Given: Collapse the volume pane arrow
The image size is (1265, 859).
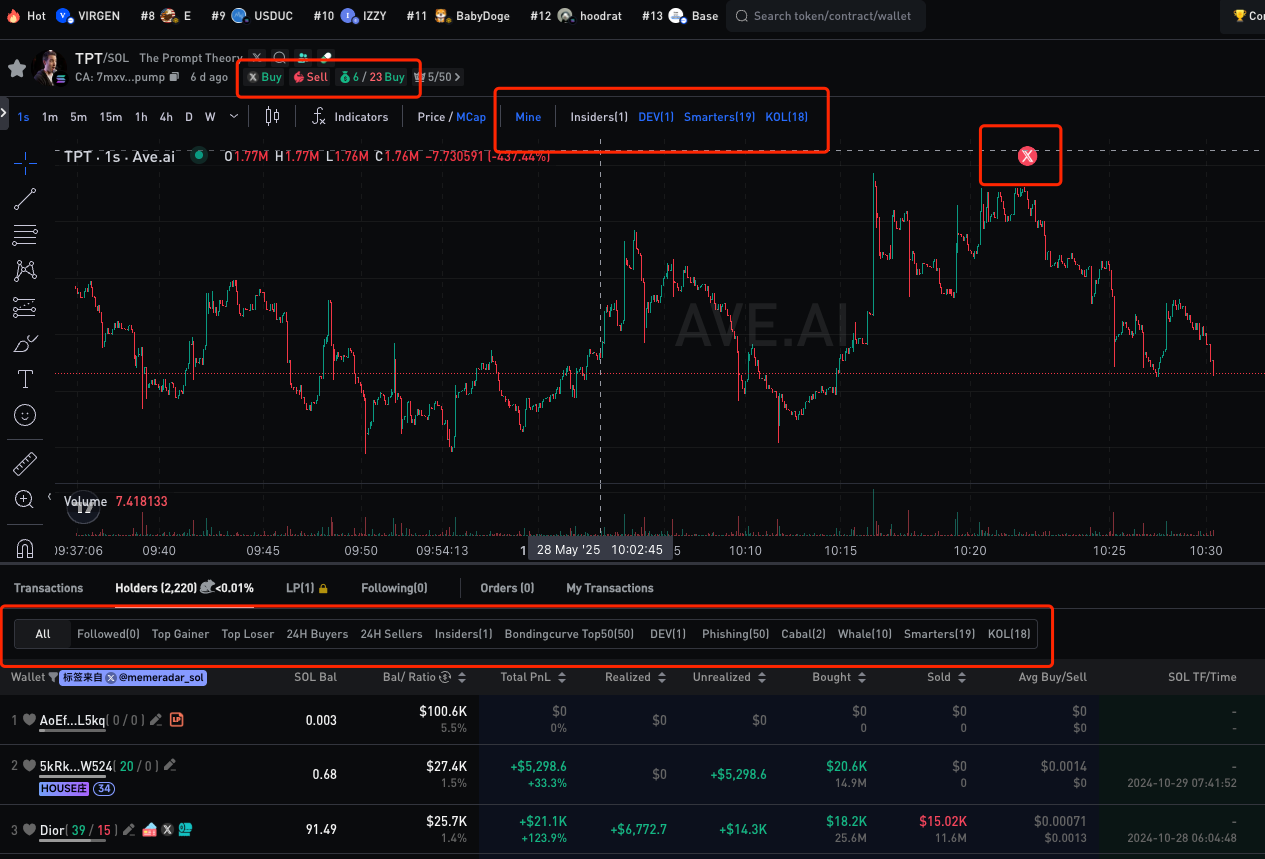Looking at the screenshot, I should tap(50, 497).
